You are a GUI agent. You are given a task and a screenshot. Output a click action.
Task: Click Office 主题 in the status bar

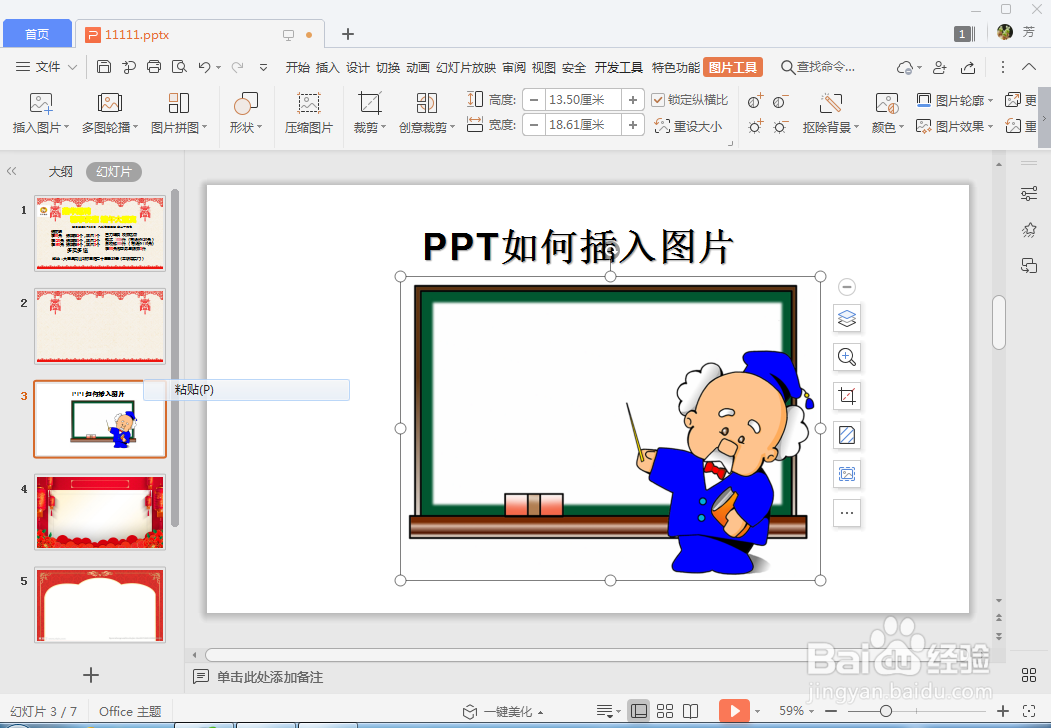pyautogui.click(x=130, y=711)
